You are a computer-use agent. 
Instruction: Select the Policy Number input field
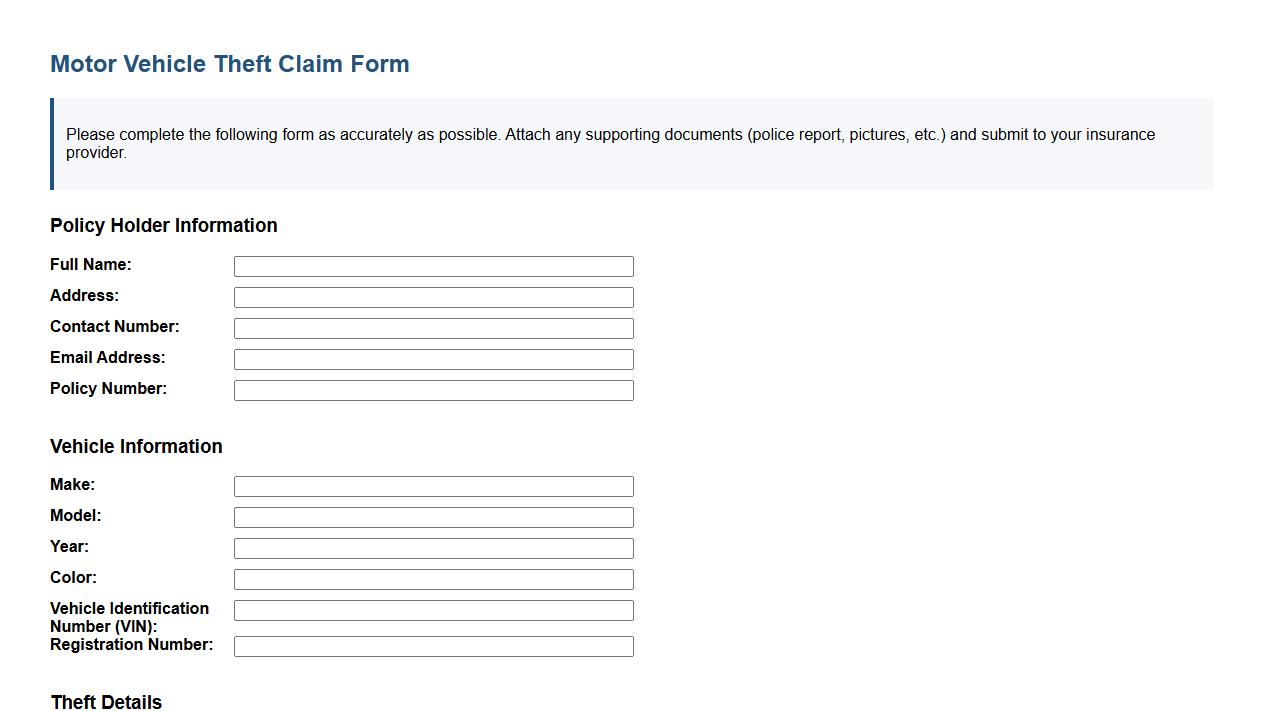click(433, 389)
